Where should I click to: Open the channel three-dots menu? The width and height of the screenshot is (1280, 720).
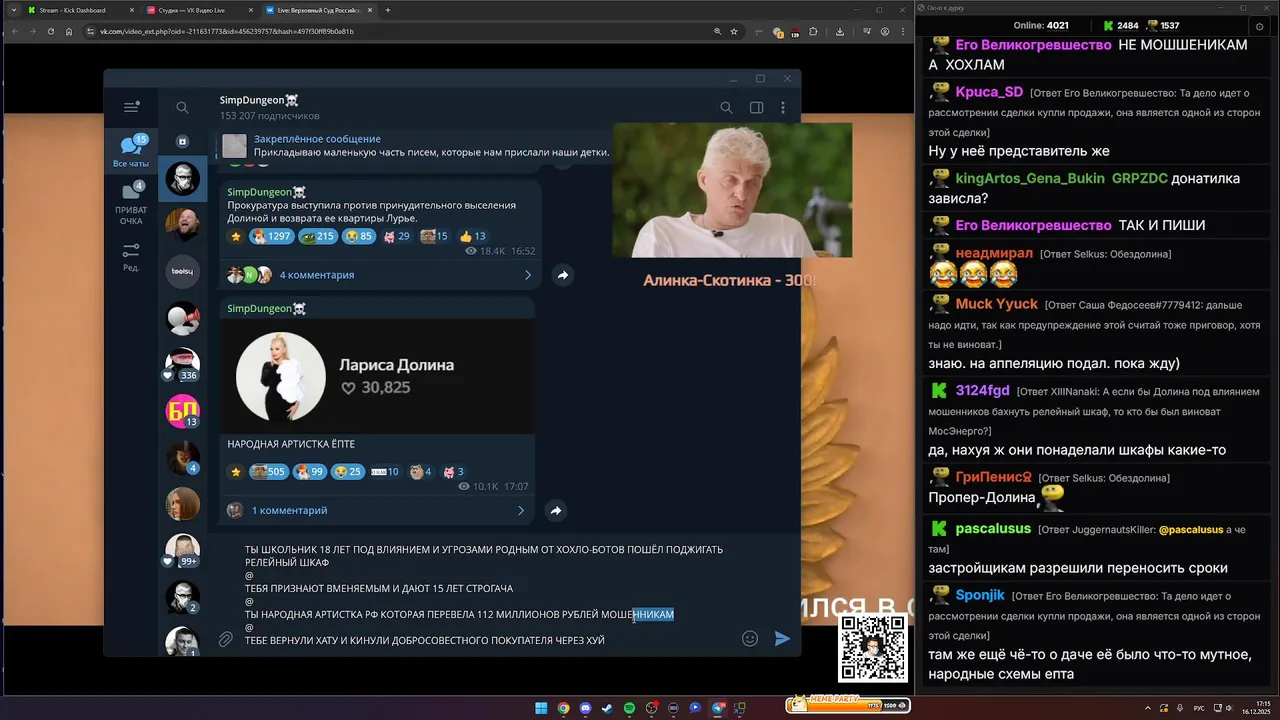783,107
